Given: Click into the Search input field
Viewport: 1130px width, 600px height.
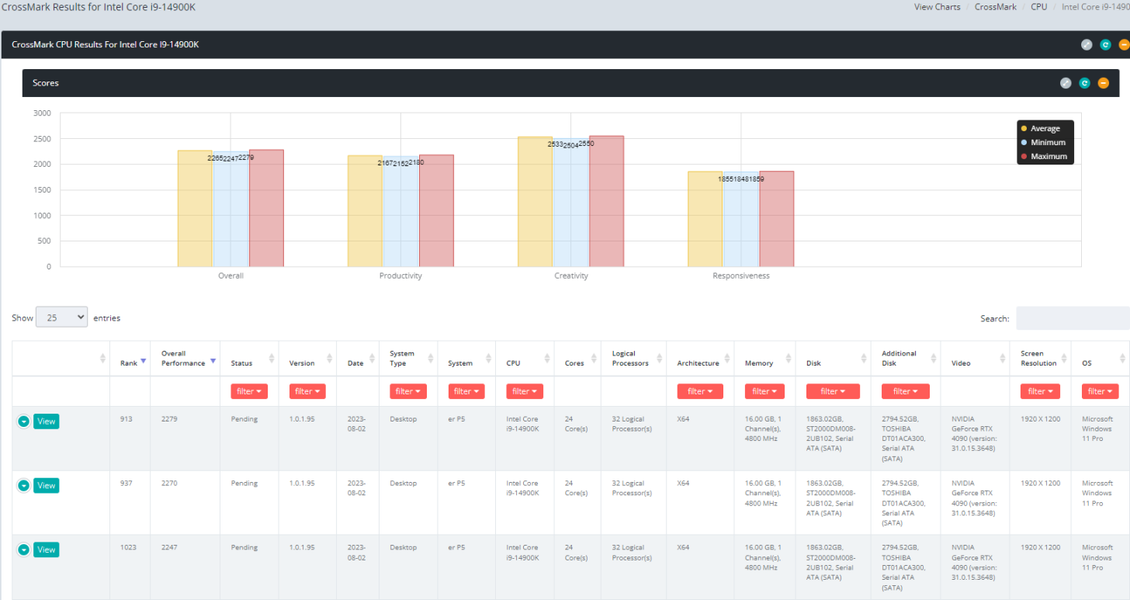Looking at the screenshot, I should click(1073, 318).
